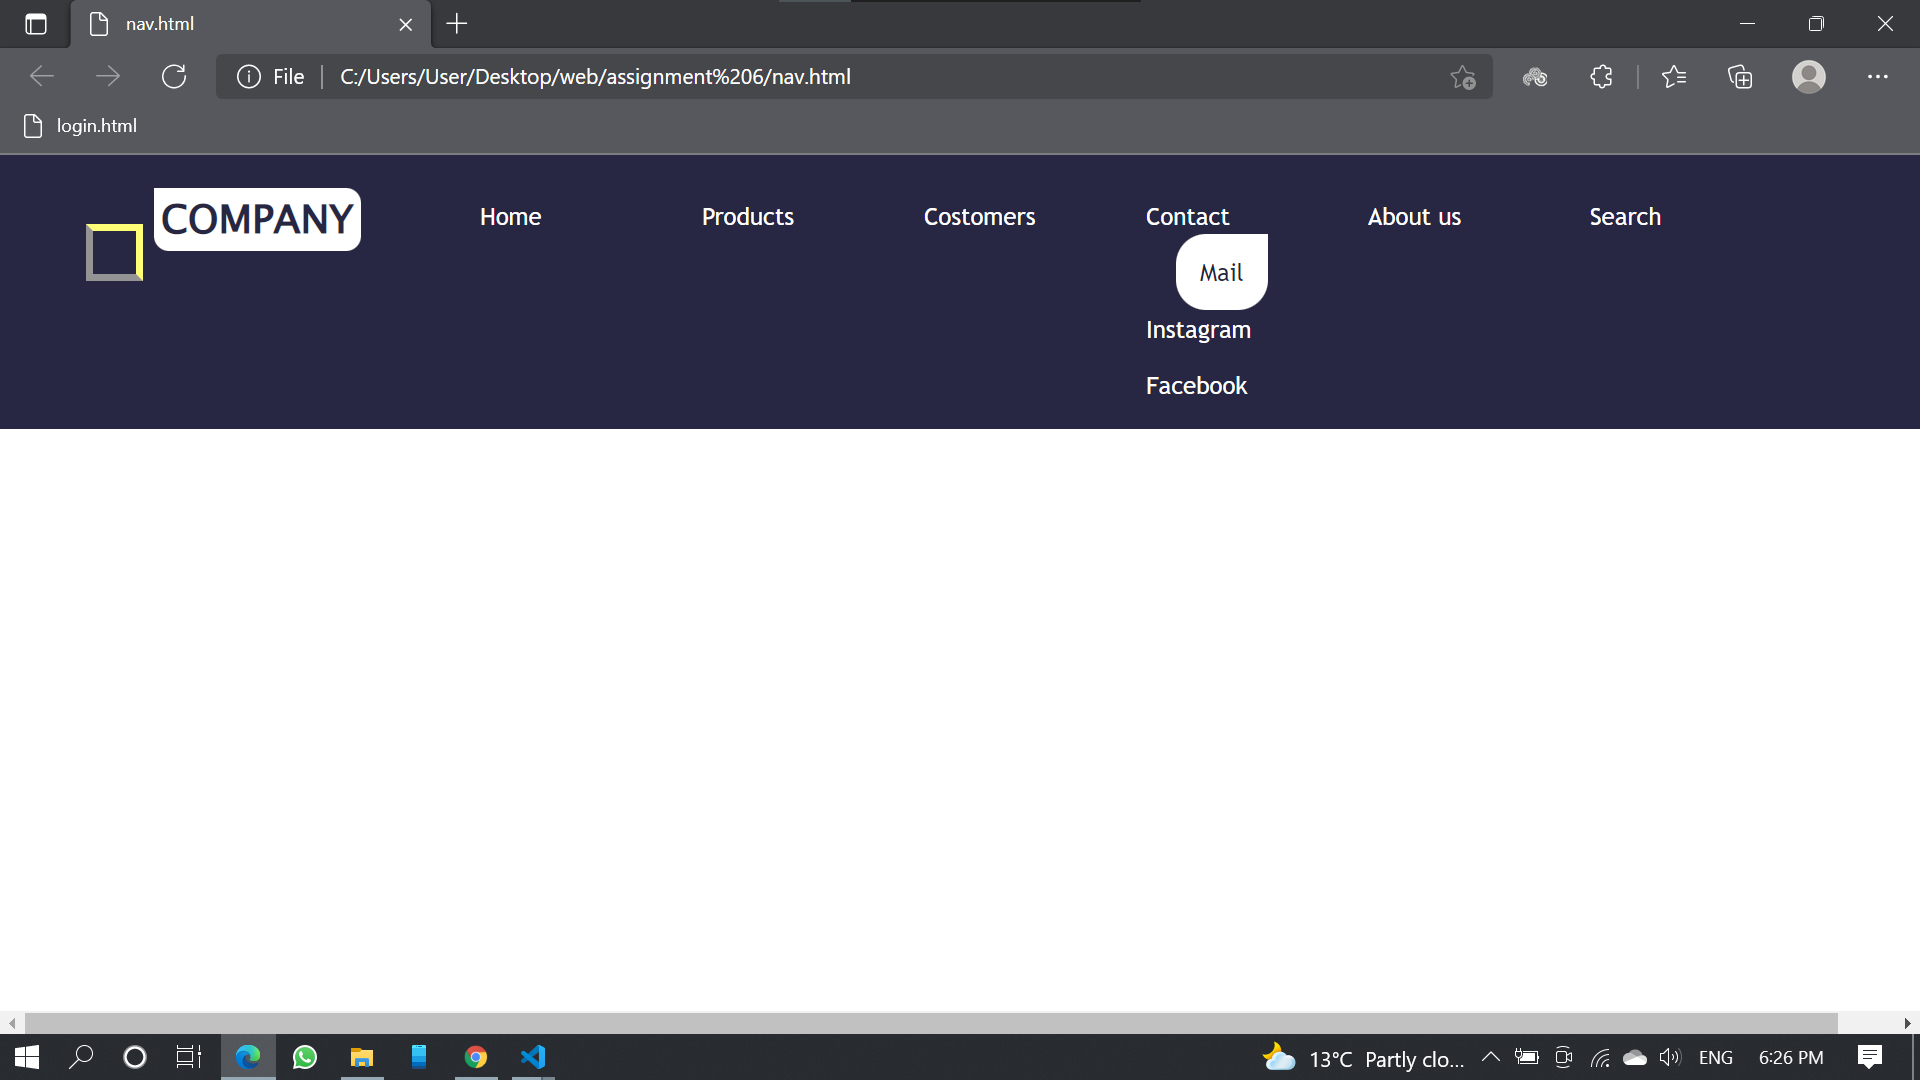Image resolution: width=1920 pixels, height=1080 pixels.
Task: Open the Extensions puzzle icon
Action: (x=1601, y=76)
